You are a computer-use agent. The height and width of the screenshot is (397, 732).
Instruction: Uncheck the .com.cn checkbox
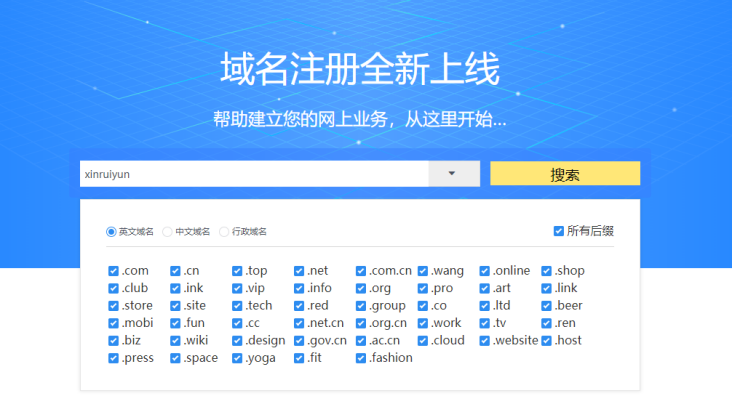361,271
